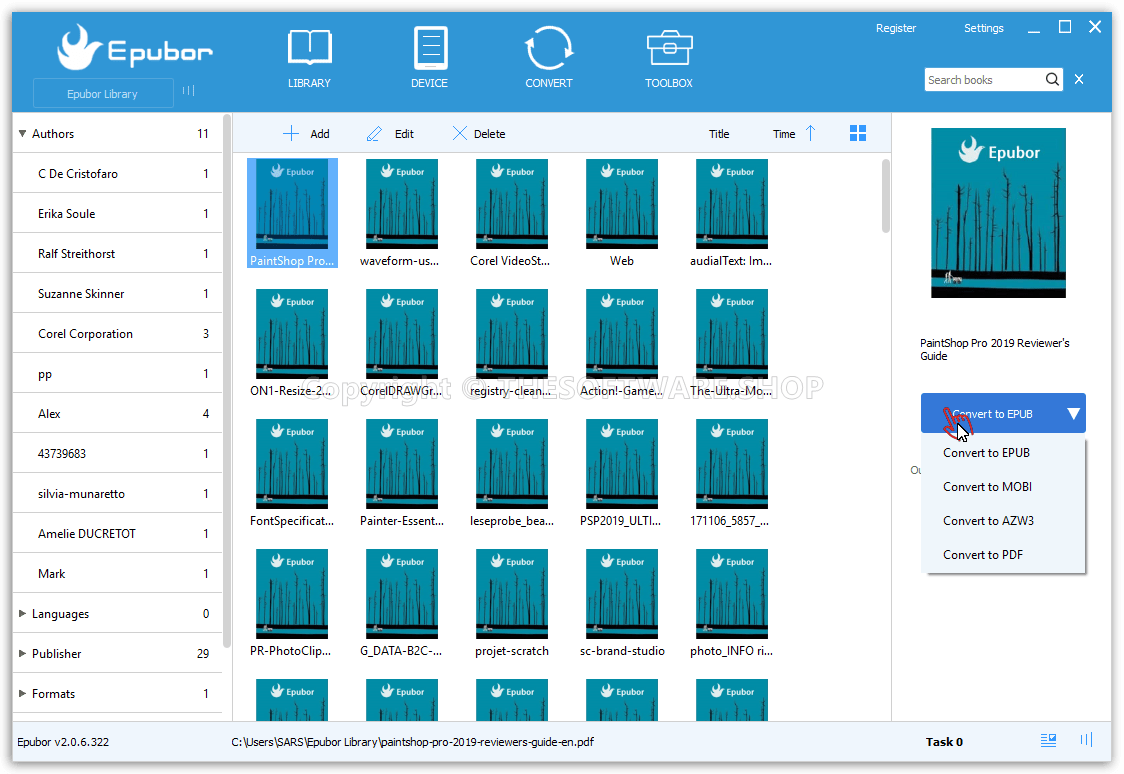
Task: Open the Device section icon
Action: pos(429,49)
